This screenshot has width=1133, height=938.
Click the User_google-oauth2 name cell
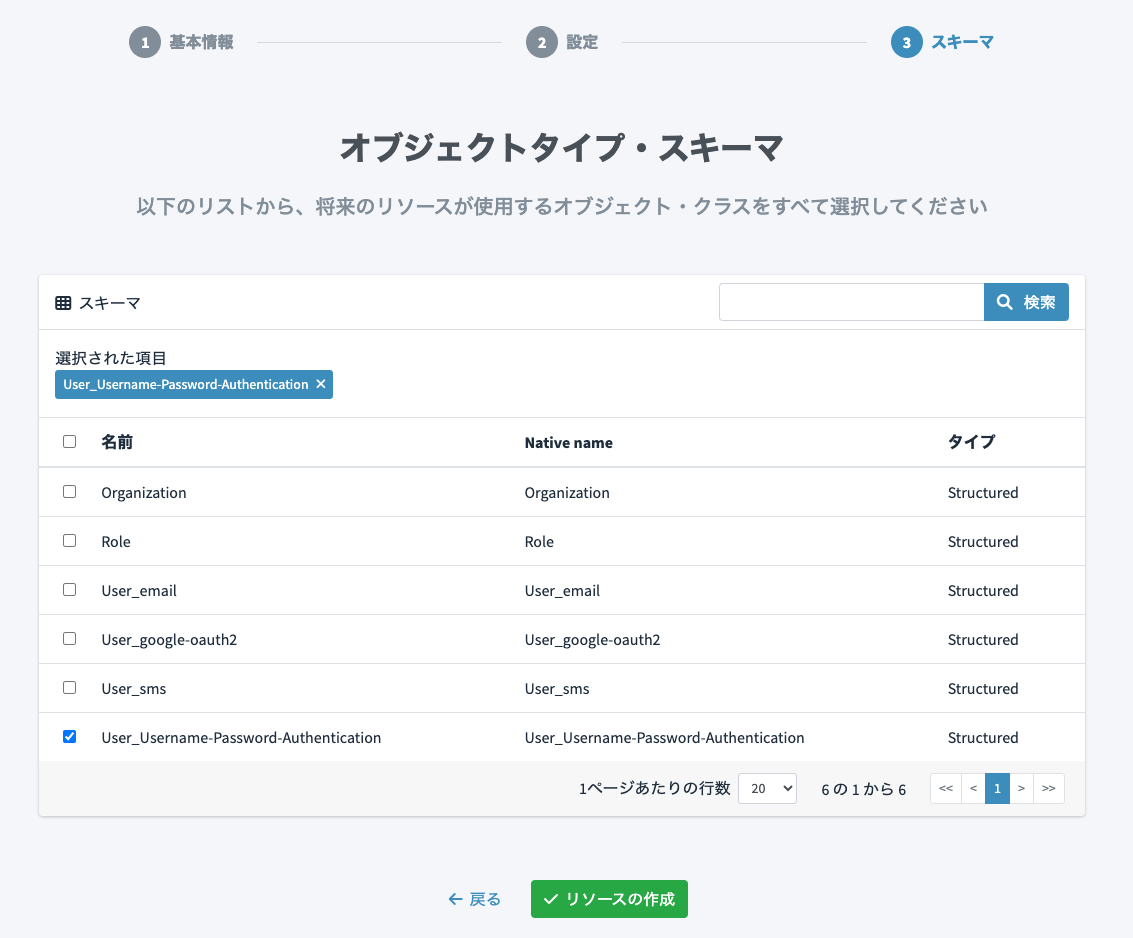[169, 640]
